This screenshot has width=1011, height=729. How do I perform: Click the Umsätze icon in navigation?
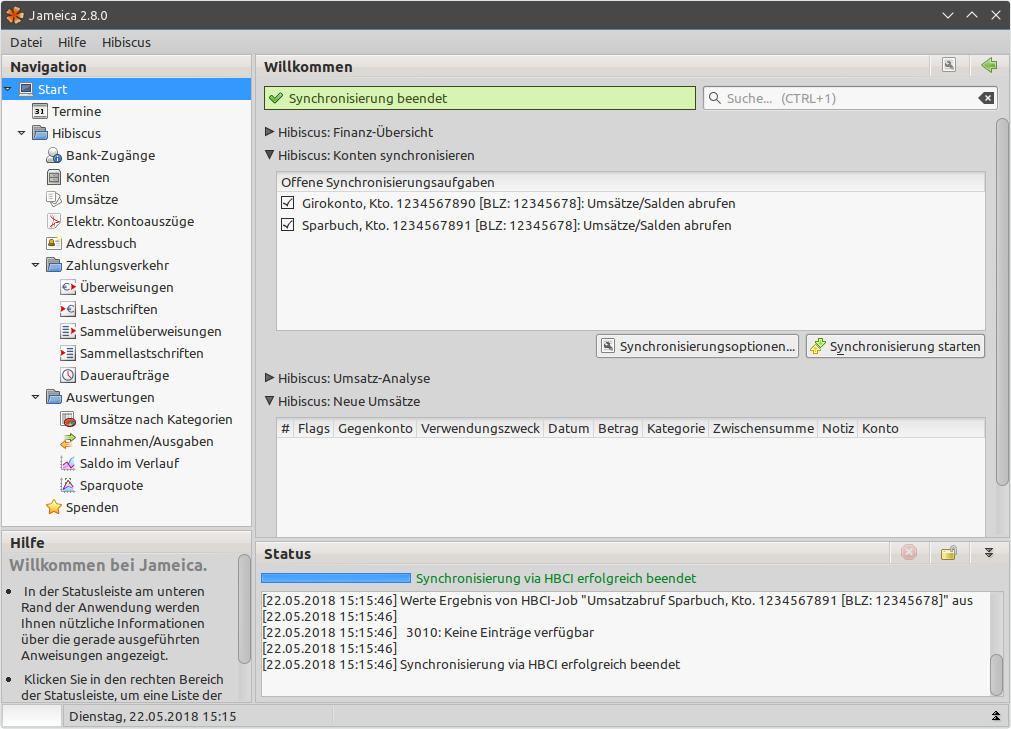54,199
